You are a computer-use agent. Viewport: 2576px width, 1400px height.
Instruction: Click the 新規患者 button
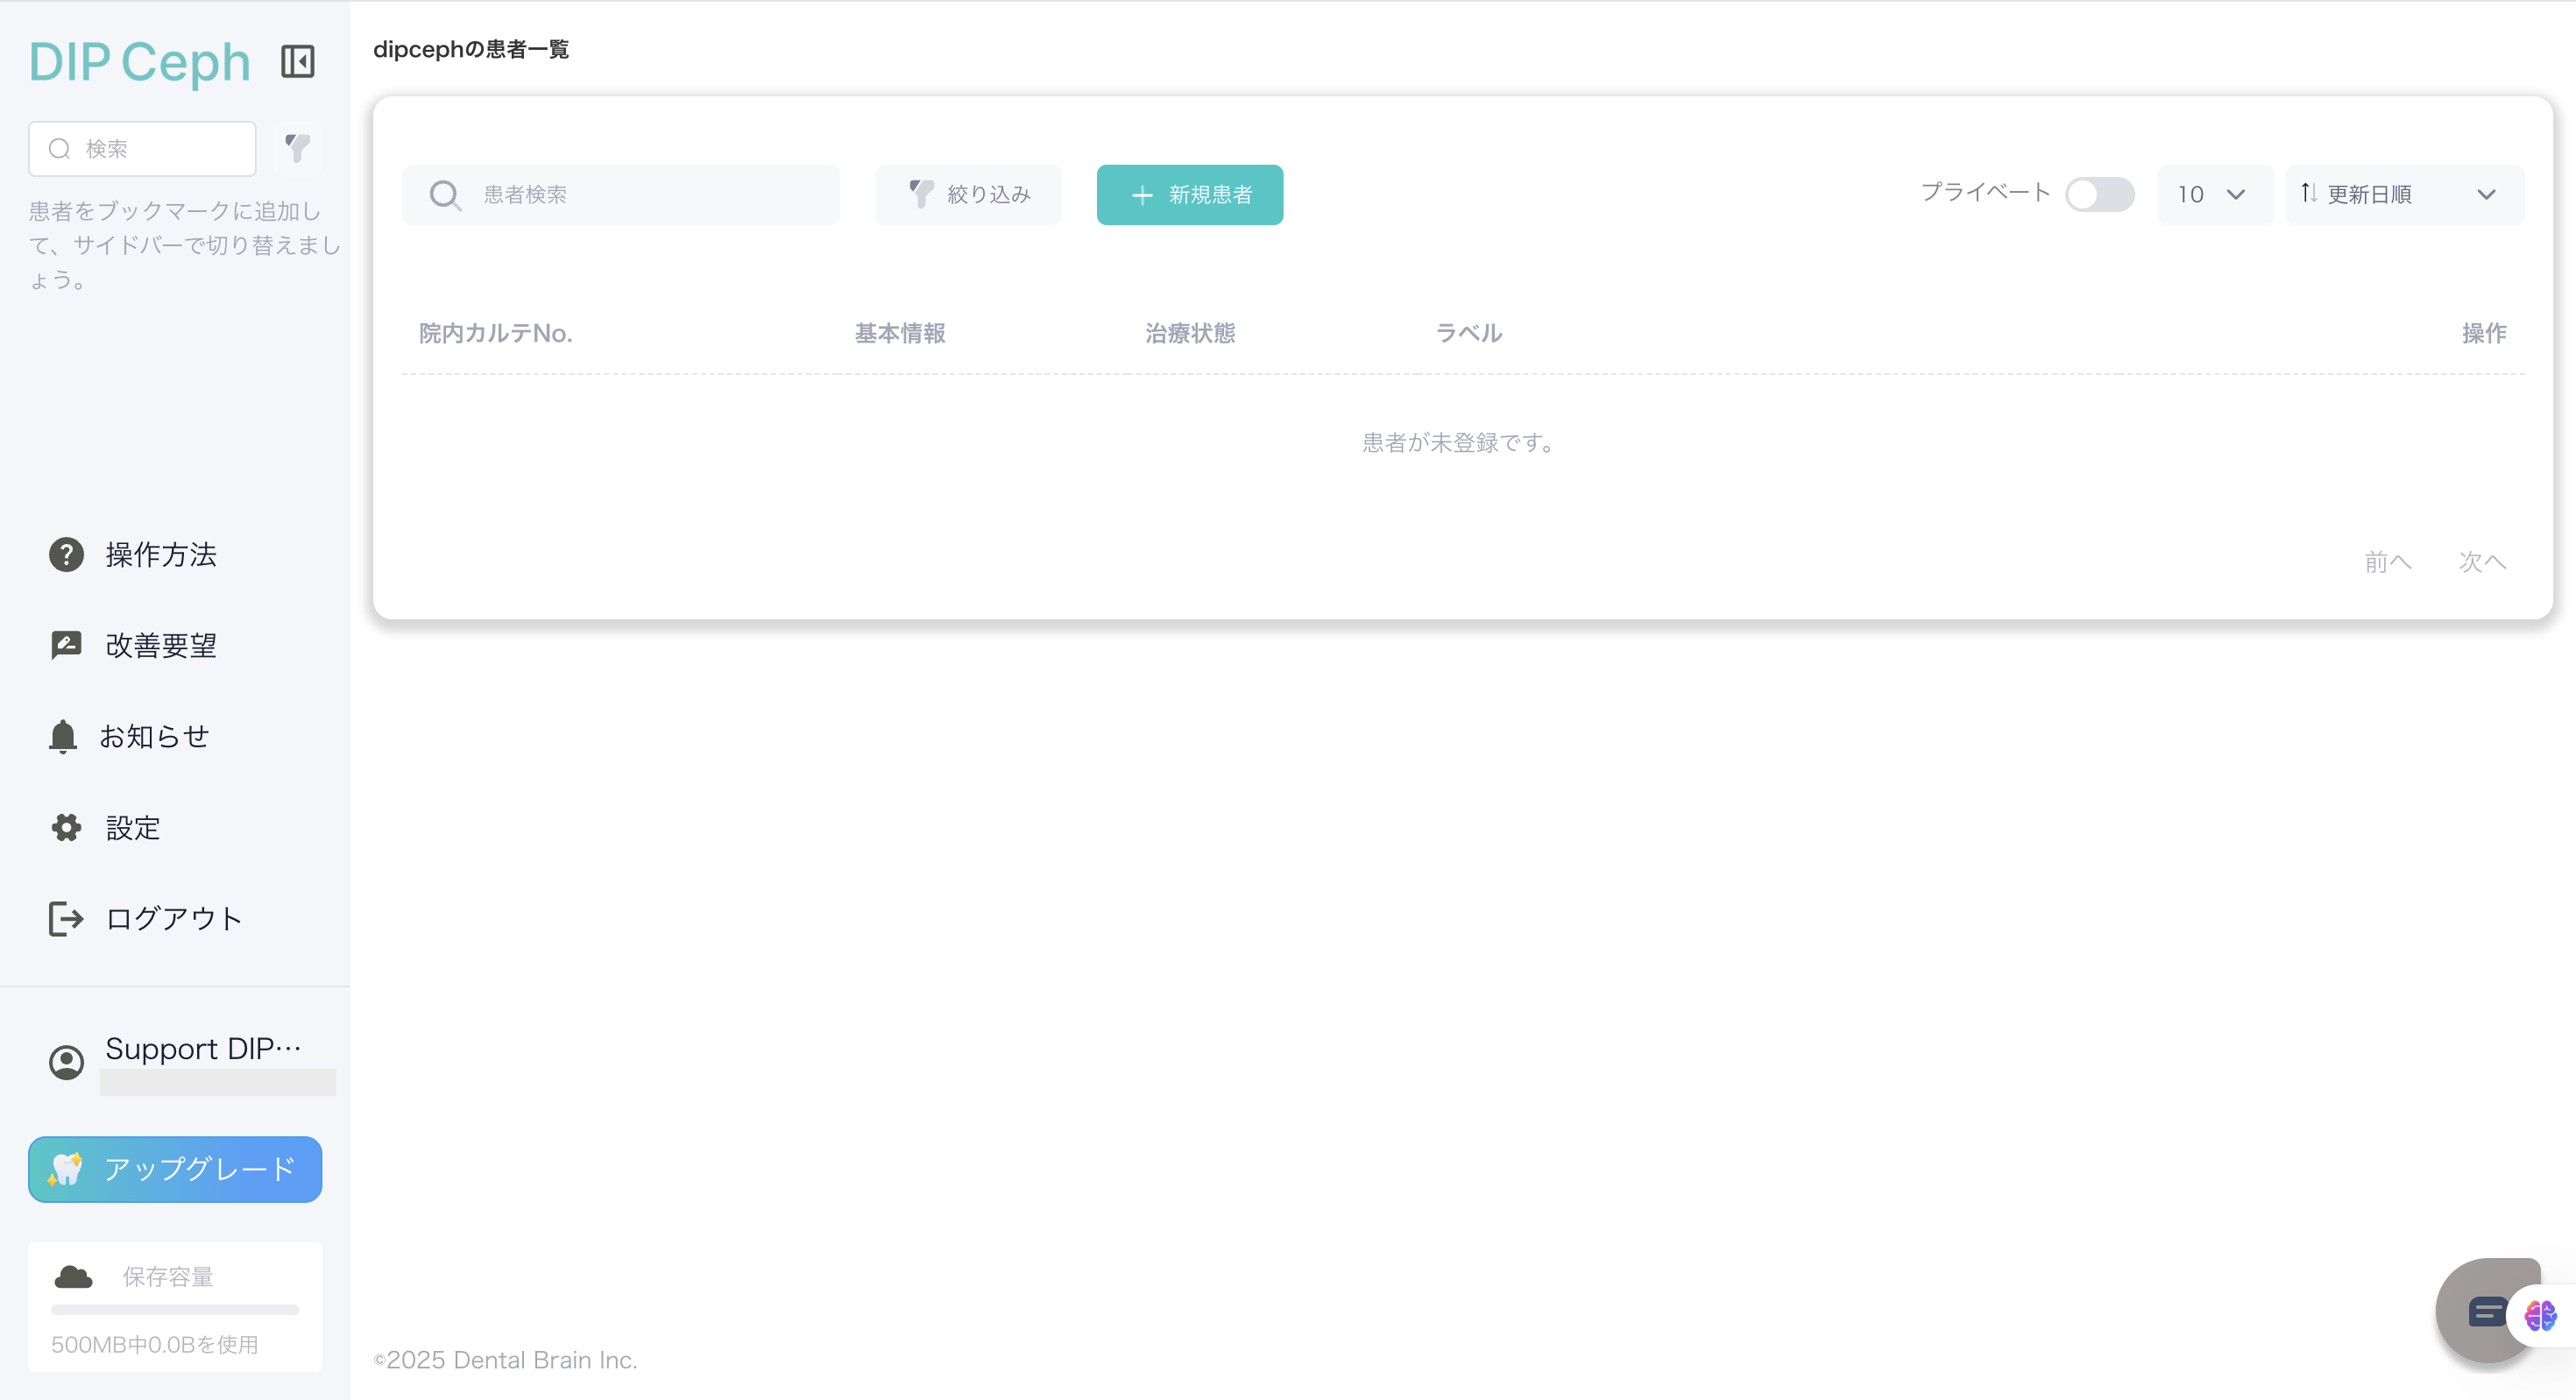(x=1189, y=194)
